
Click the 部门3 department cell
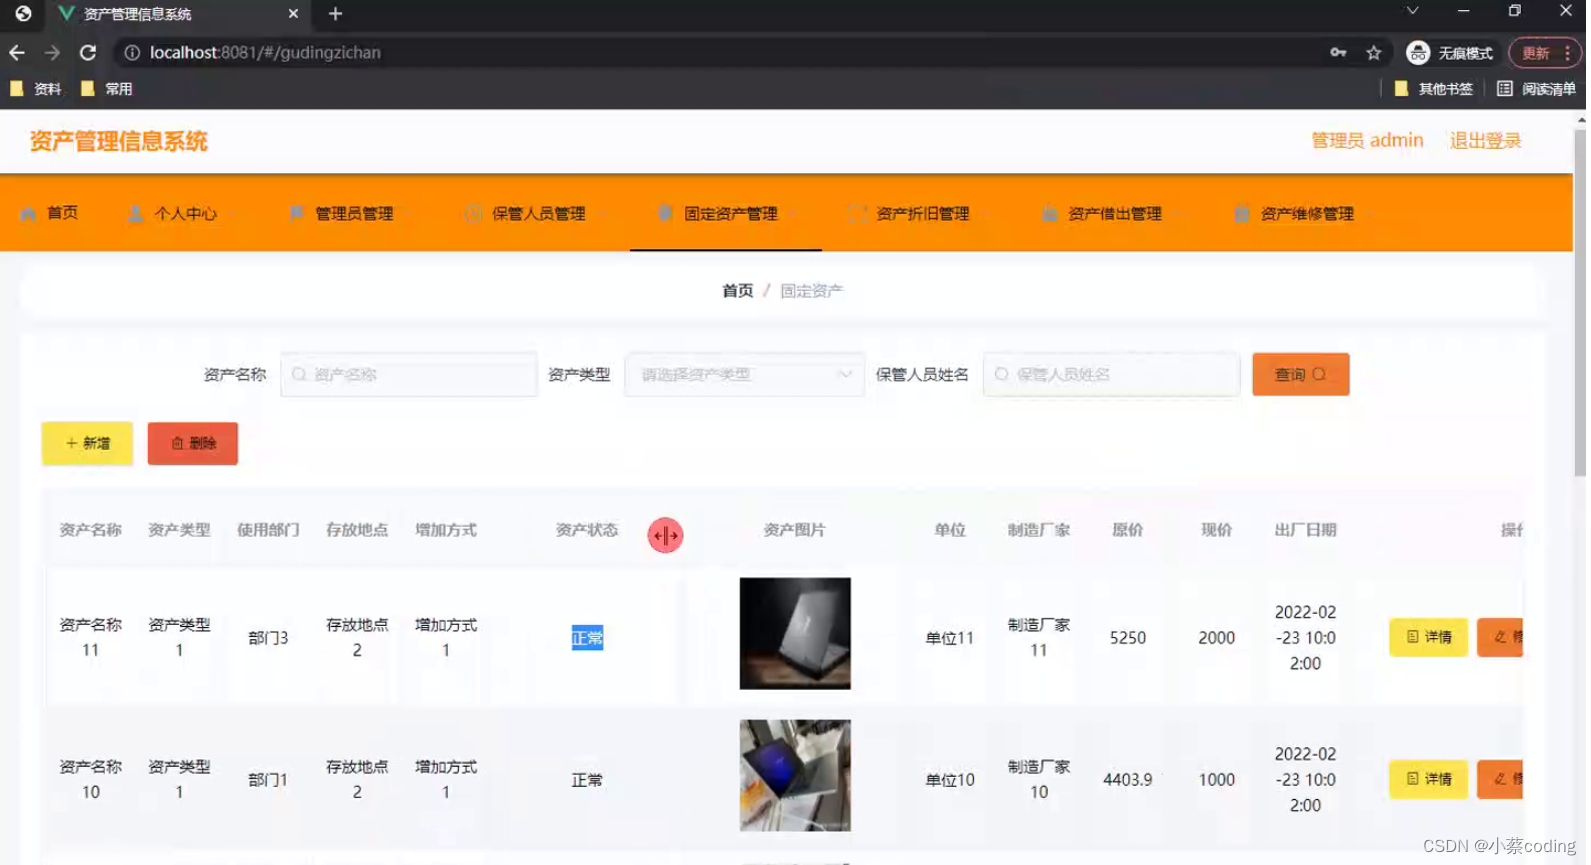268,638
